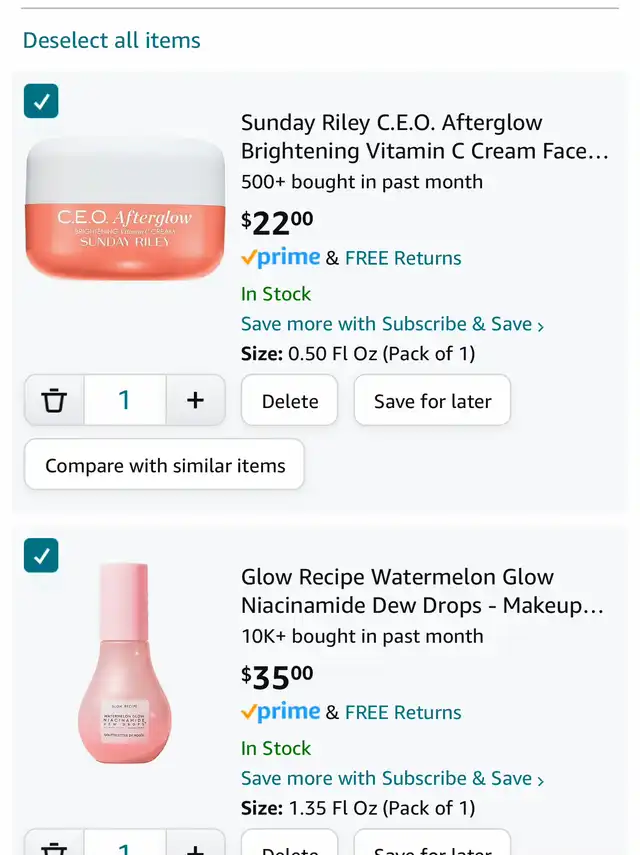Click the trash icon for Sunday Riley cream
This screenshot has width=640, height=855.
click(54, 401)
